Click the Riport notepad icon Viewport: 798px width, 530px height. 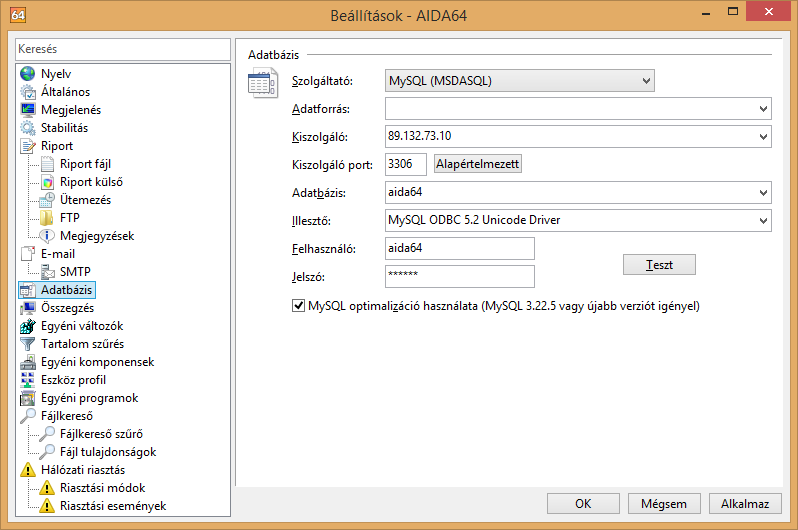point(27,146)
